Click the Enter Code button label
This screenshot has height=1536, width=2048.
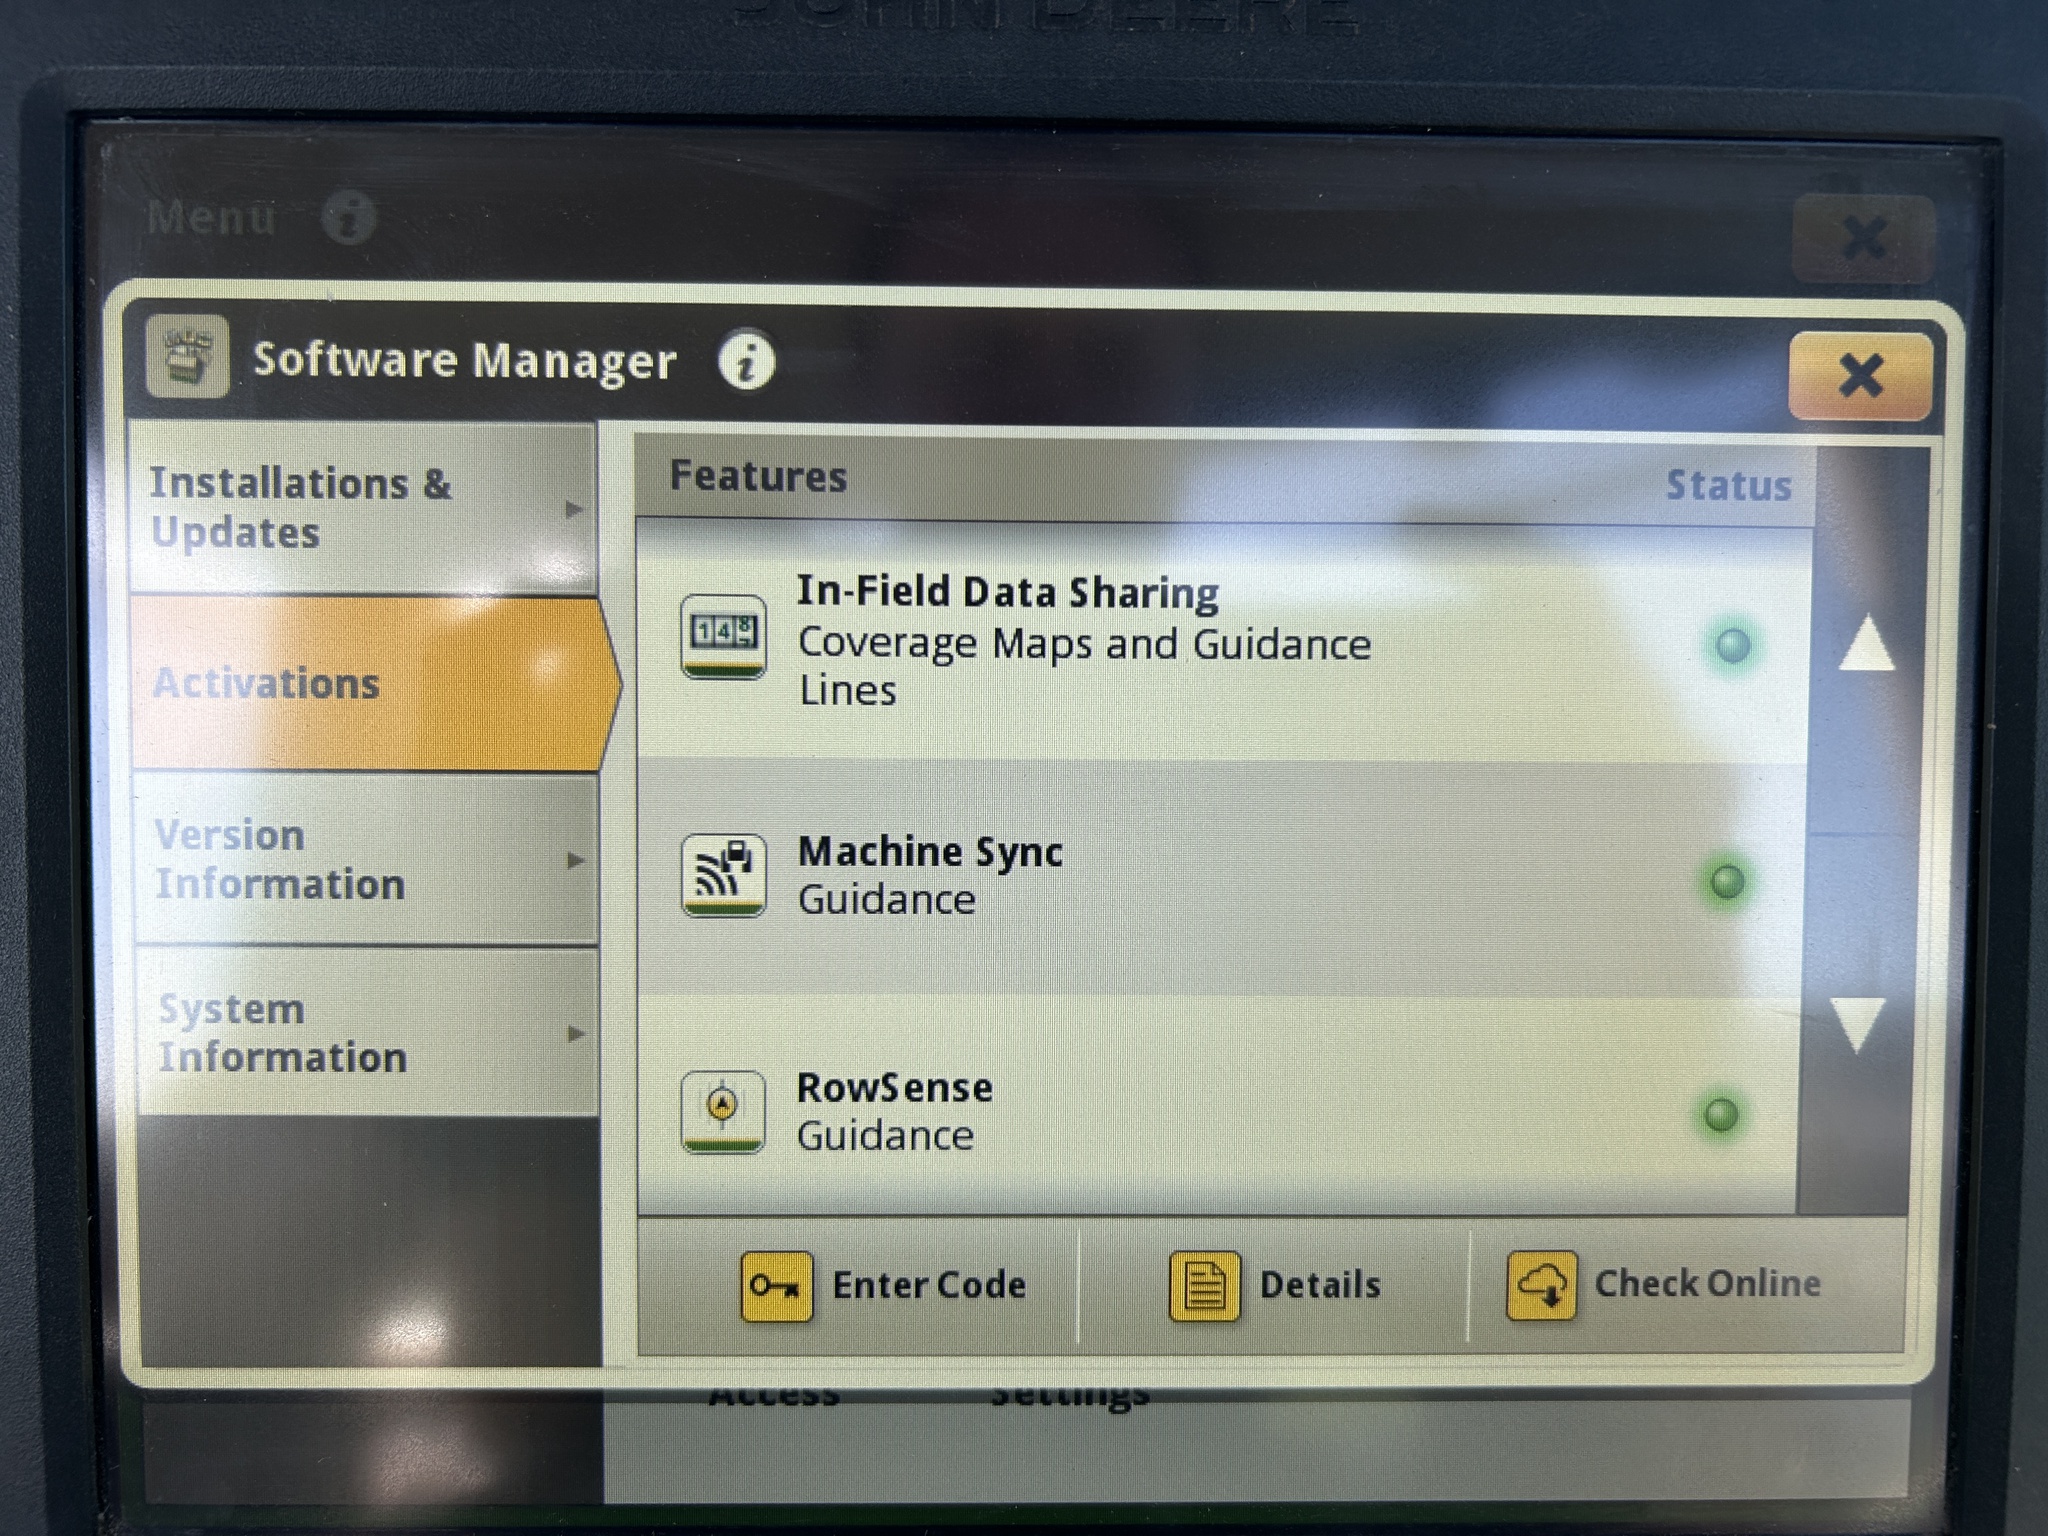point(929,1285)
